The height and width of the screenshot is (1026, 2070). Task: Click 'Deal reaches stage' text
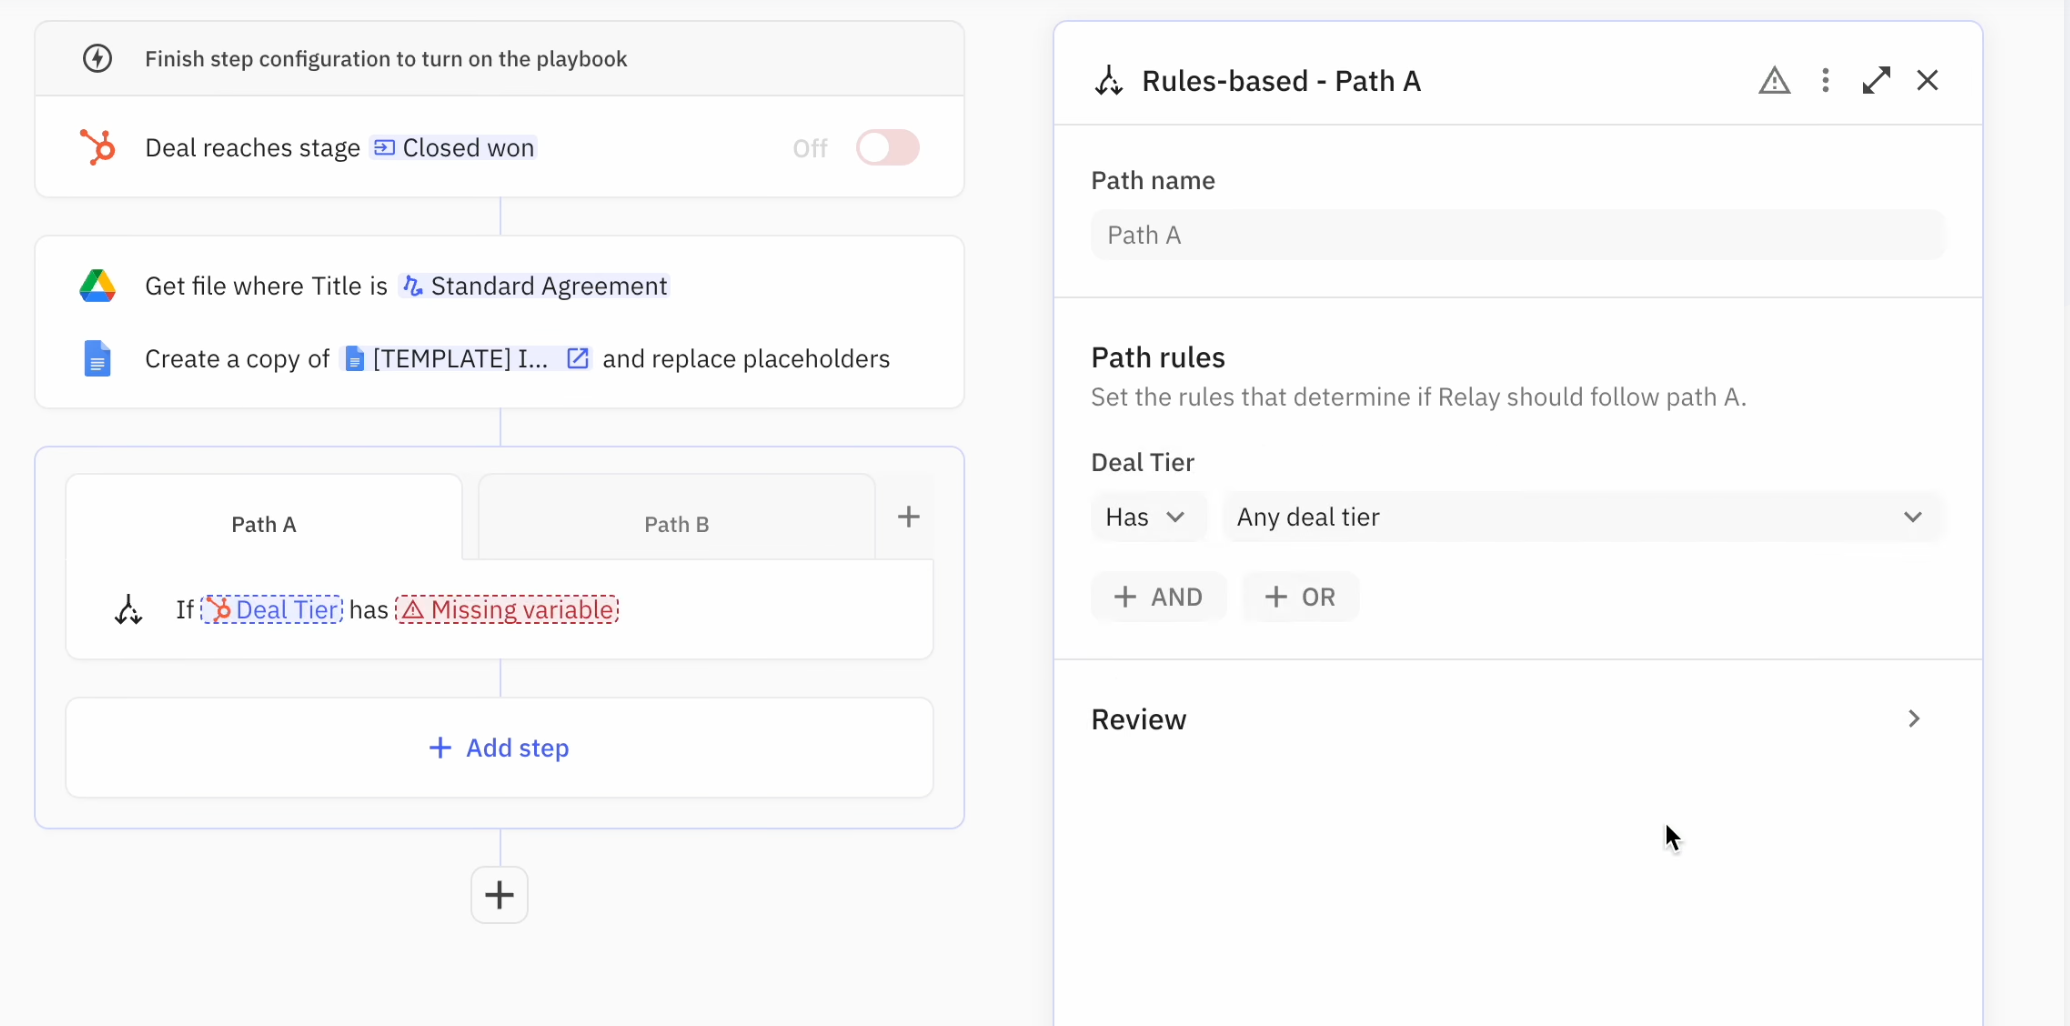coord(252,148)
